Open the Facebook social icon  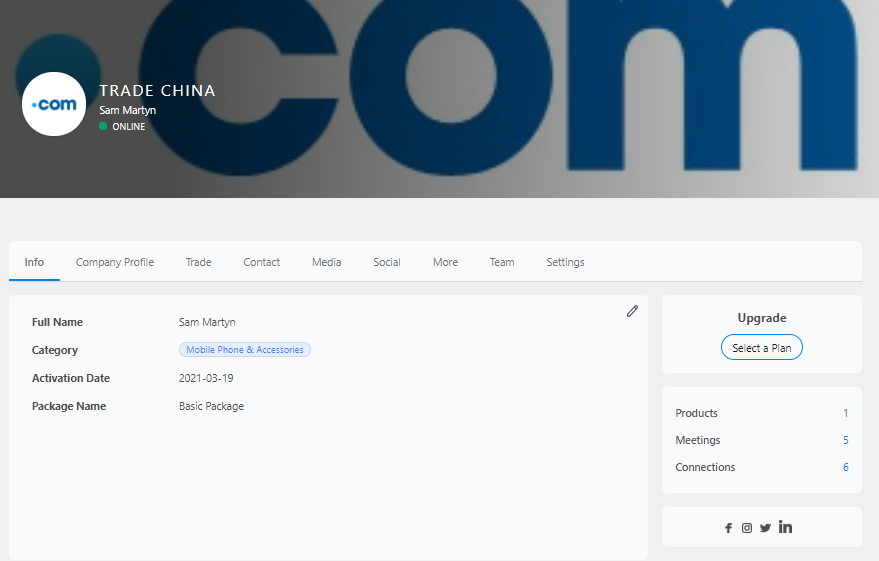tap(728, 528)
